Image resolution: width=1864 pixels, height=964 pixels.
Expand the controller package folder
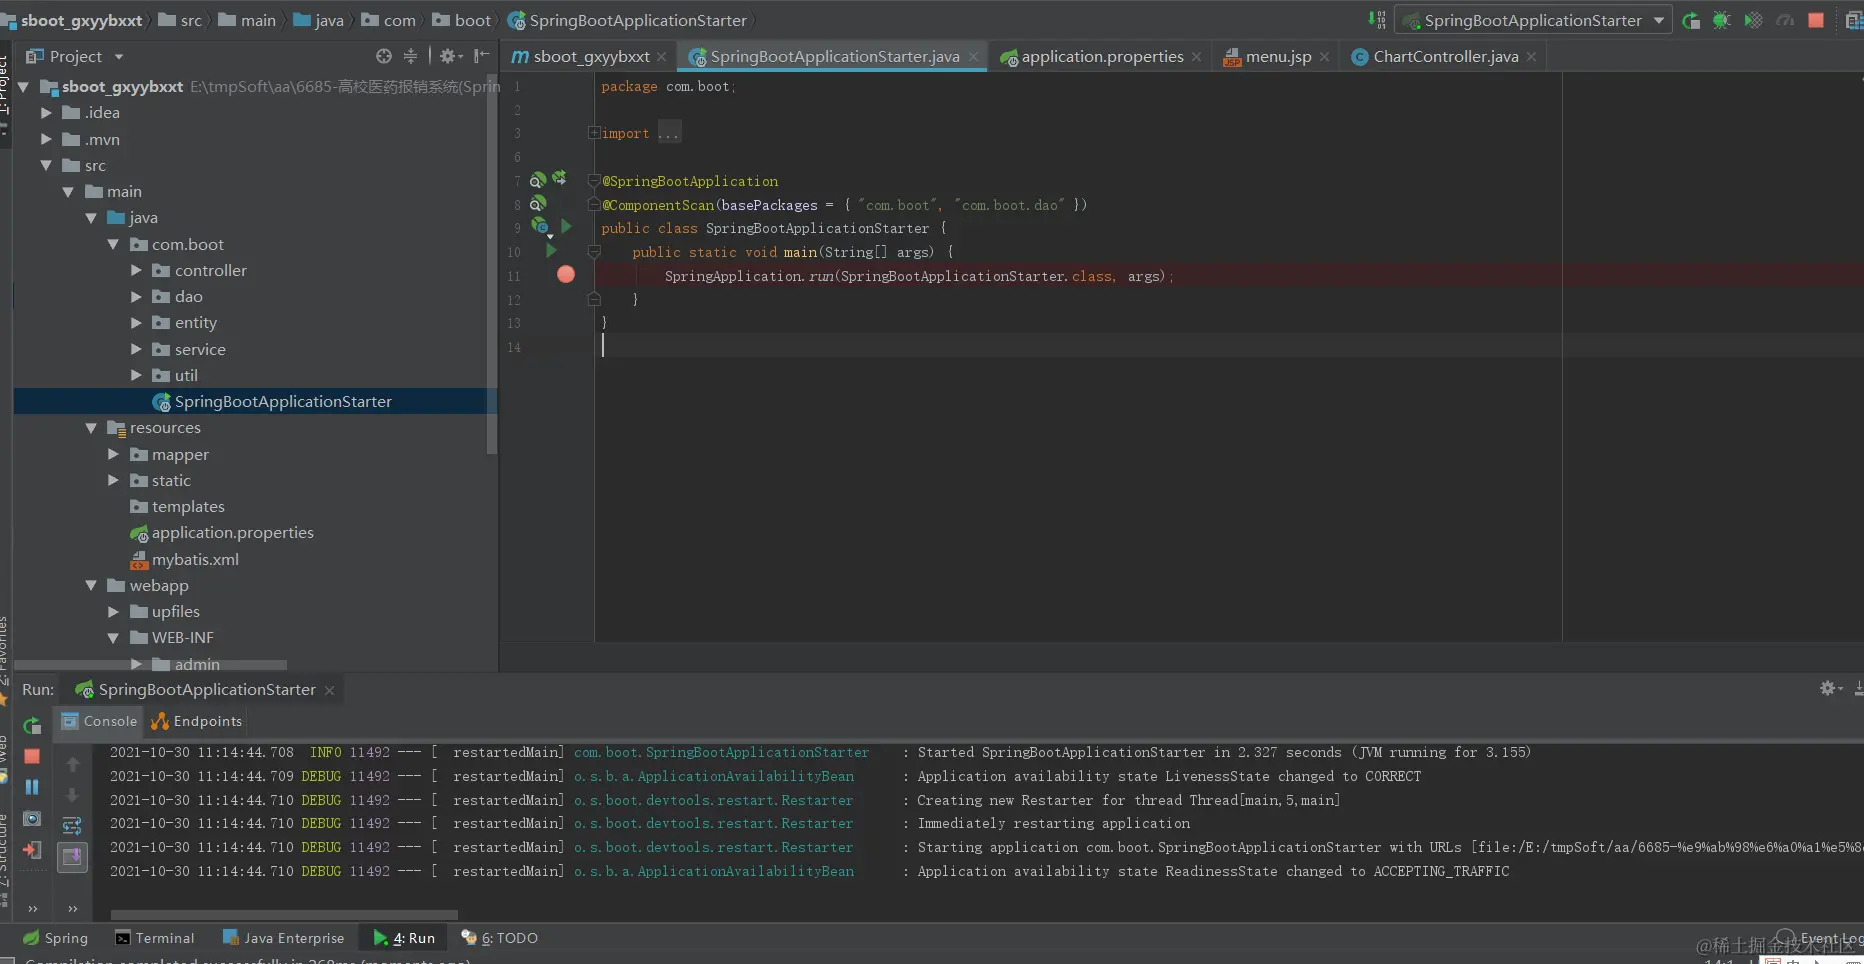[x=136, y=270]
